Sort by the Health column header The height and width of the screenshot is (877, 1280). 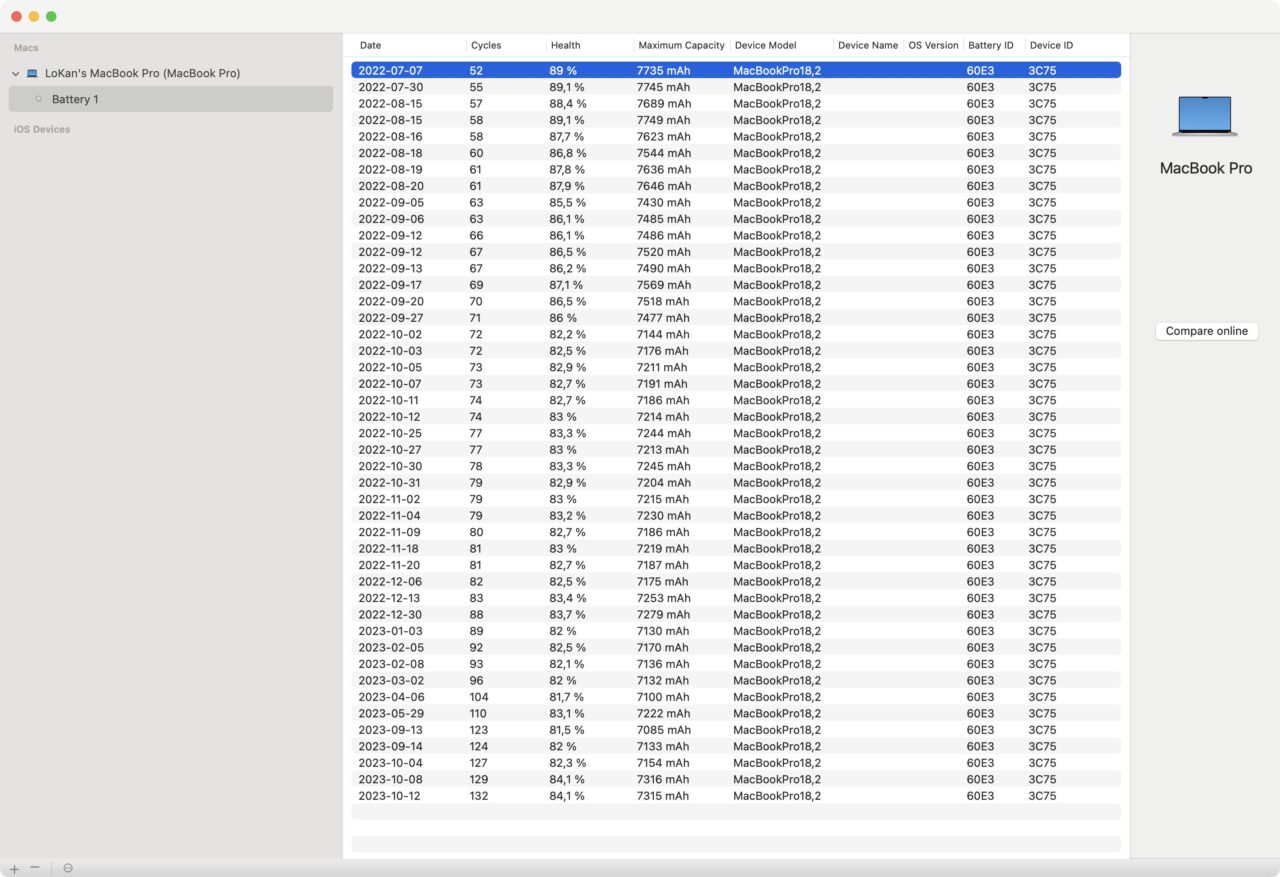565,45
